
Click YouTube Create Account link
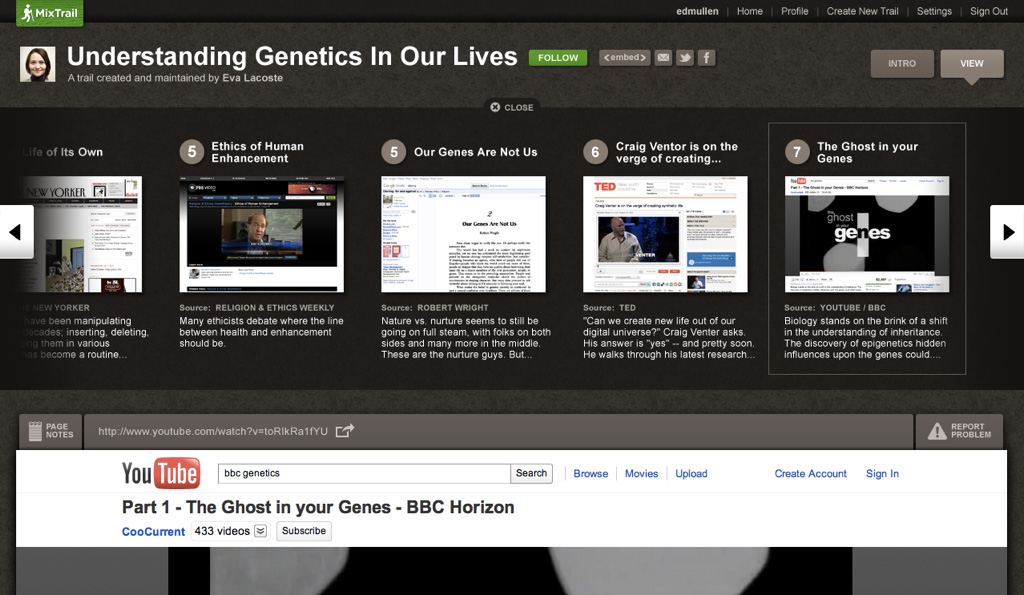[810, 474]
